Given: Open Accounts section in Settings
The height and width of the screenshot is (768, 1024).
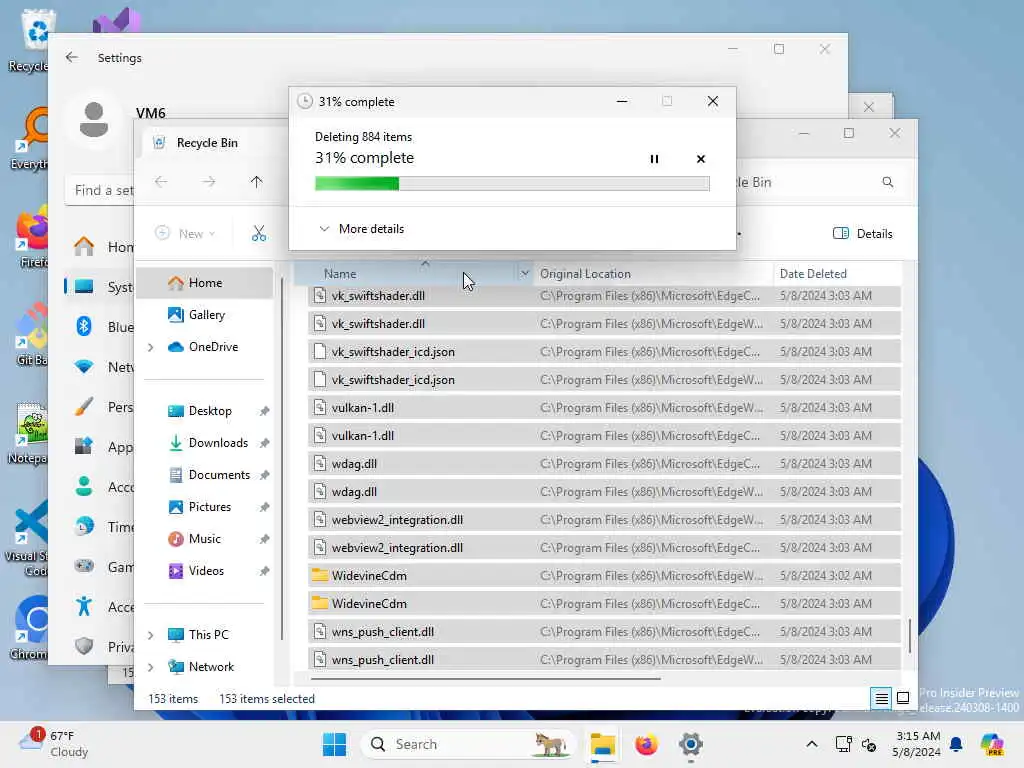Looking at the screenshot, I should point(101,487).
